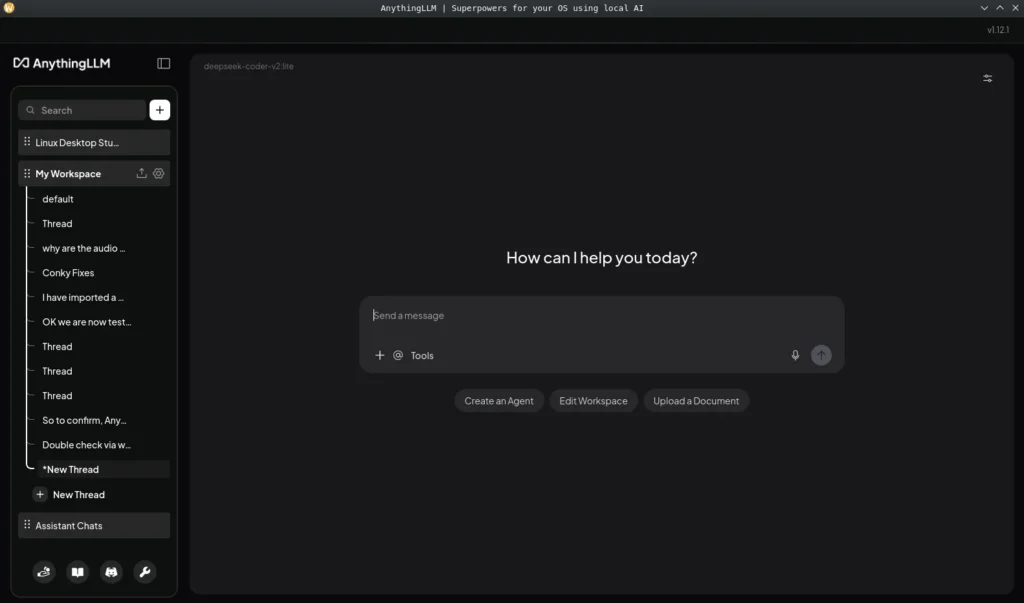The height and width of the screenshot is (603, 1024).
Task: Open the support hand icon in footer
Action: click(x=44, y=572)
